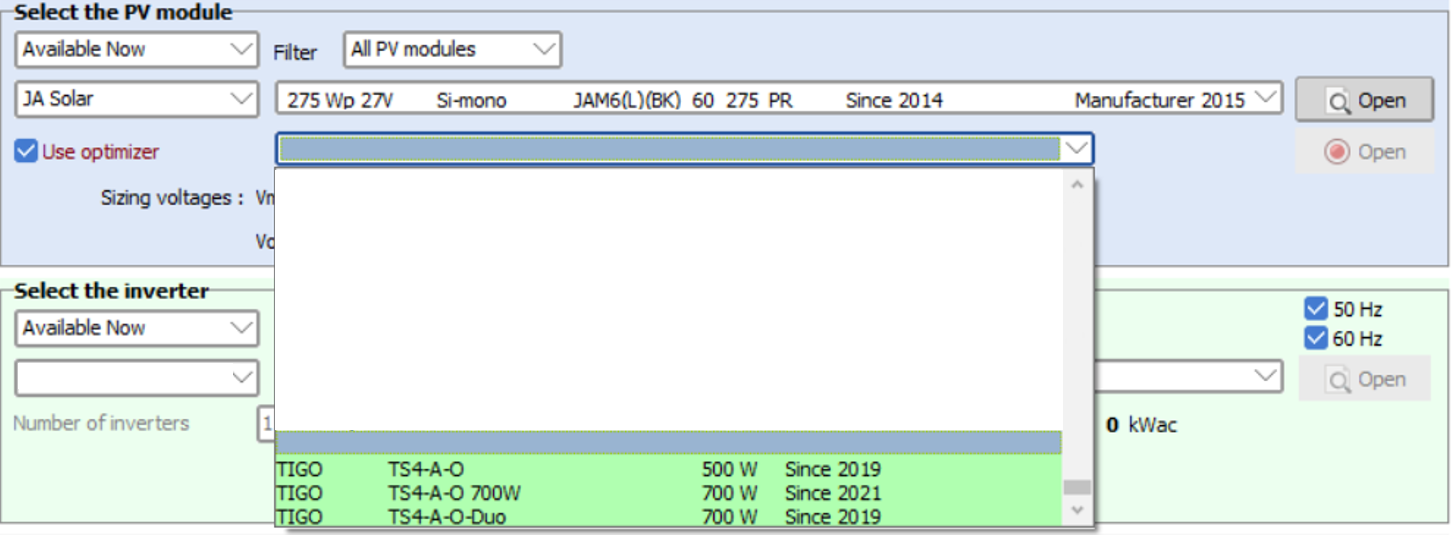1455x536 pixels.
Task: Open the JA Solar manufacturer dropdown
Action: click(137, 99)
